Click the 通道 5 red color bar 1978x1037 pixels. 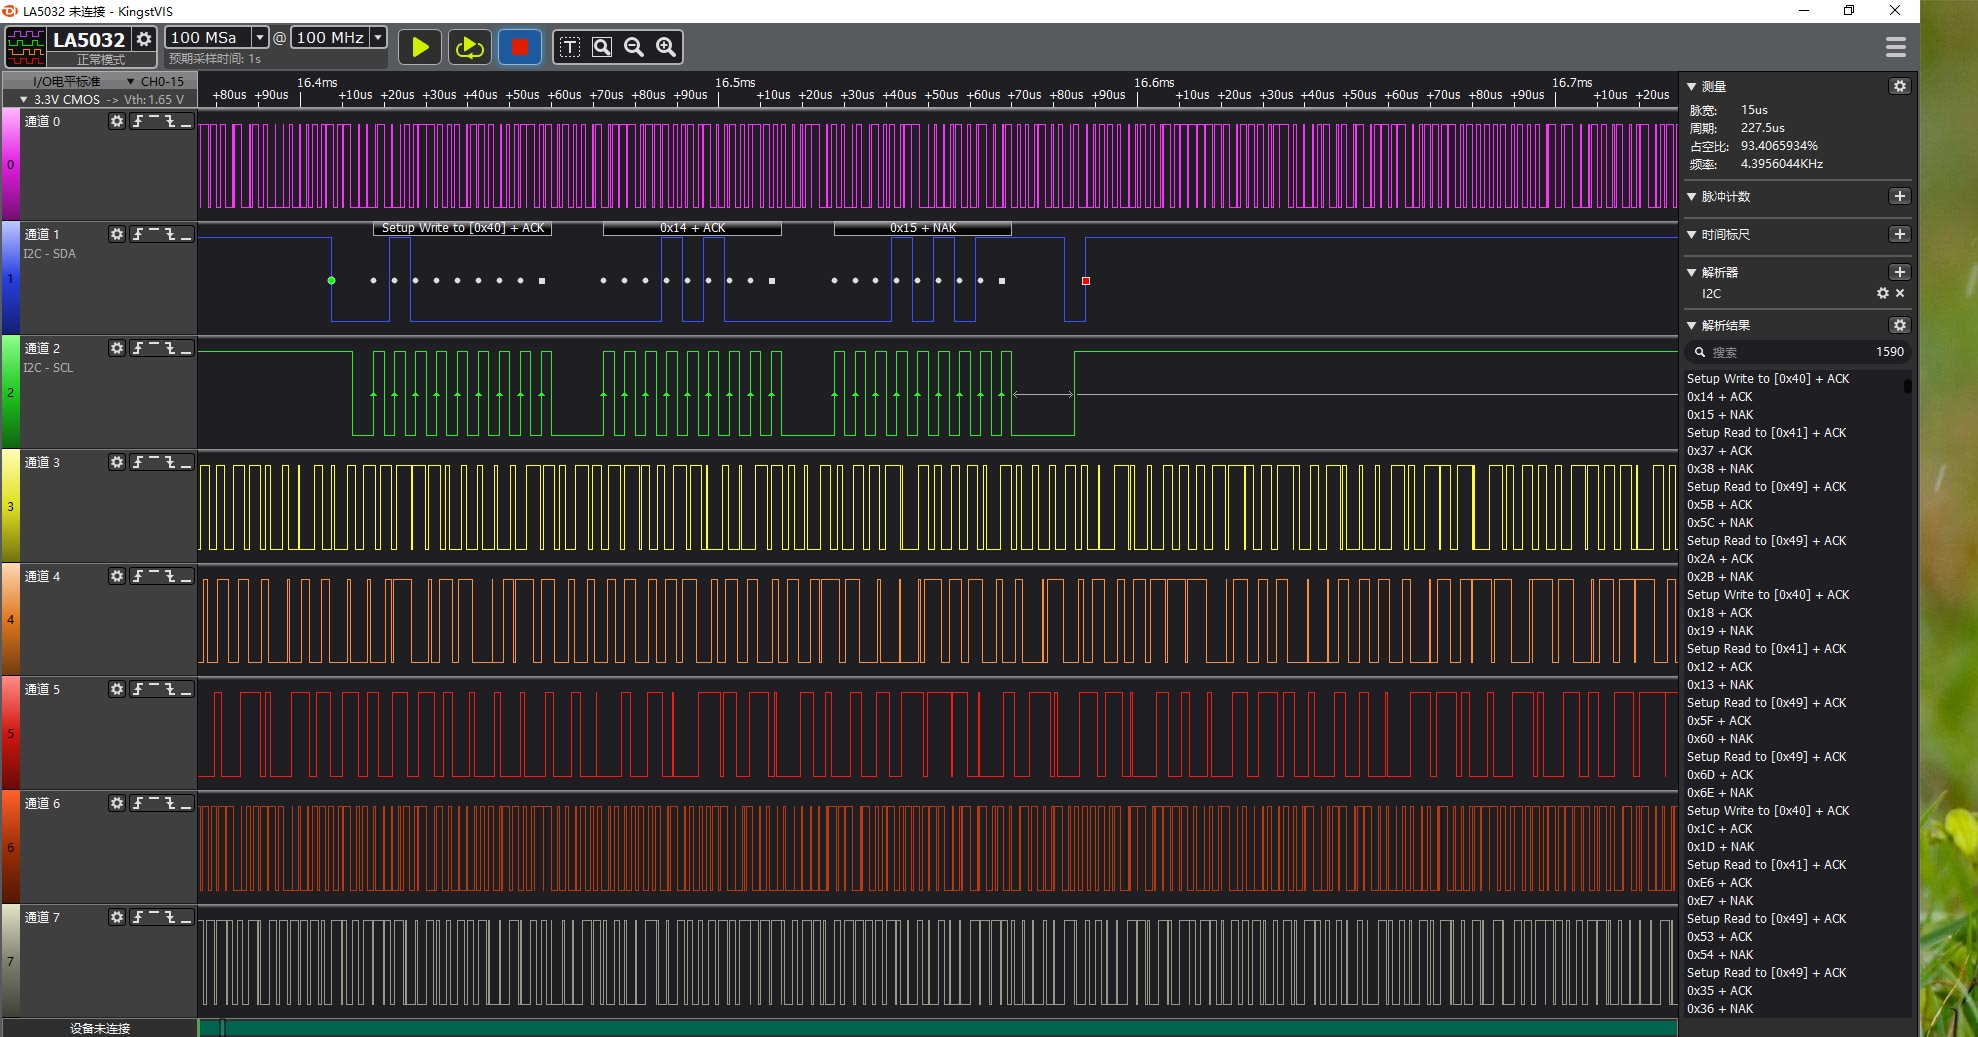(10, 733)
